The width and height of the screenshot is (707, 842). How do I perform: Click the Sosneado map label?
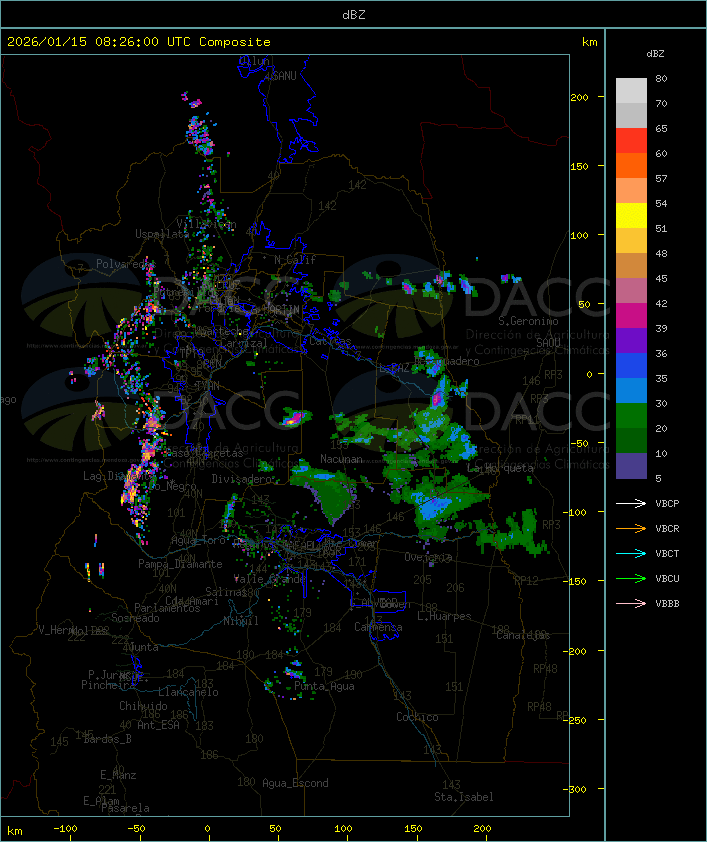(135, 618)
